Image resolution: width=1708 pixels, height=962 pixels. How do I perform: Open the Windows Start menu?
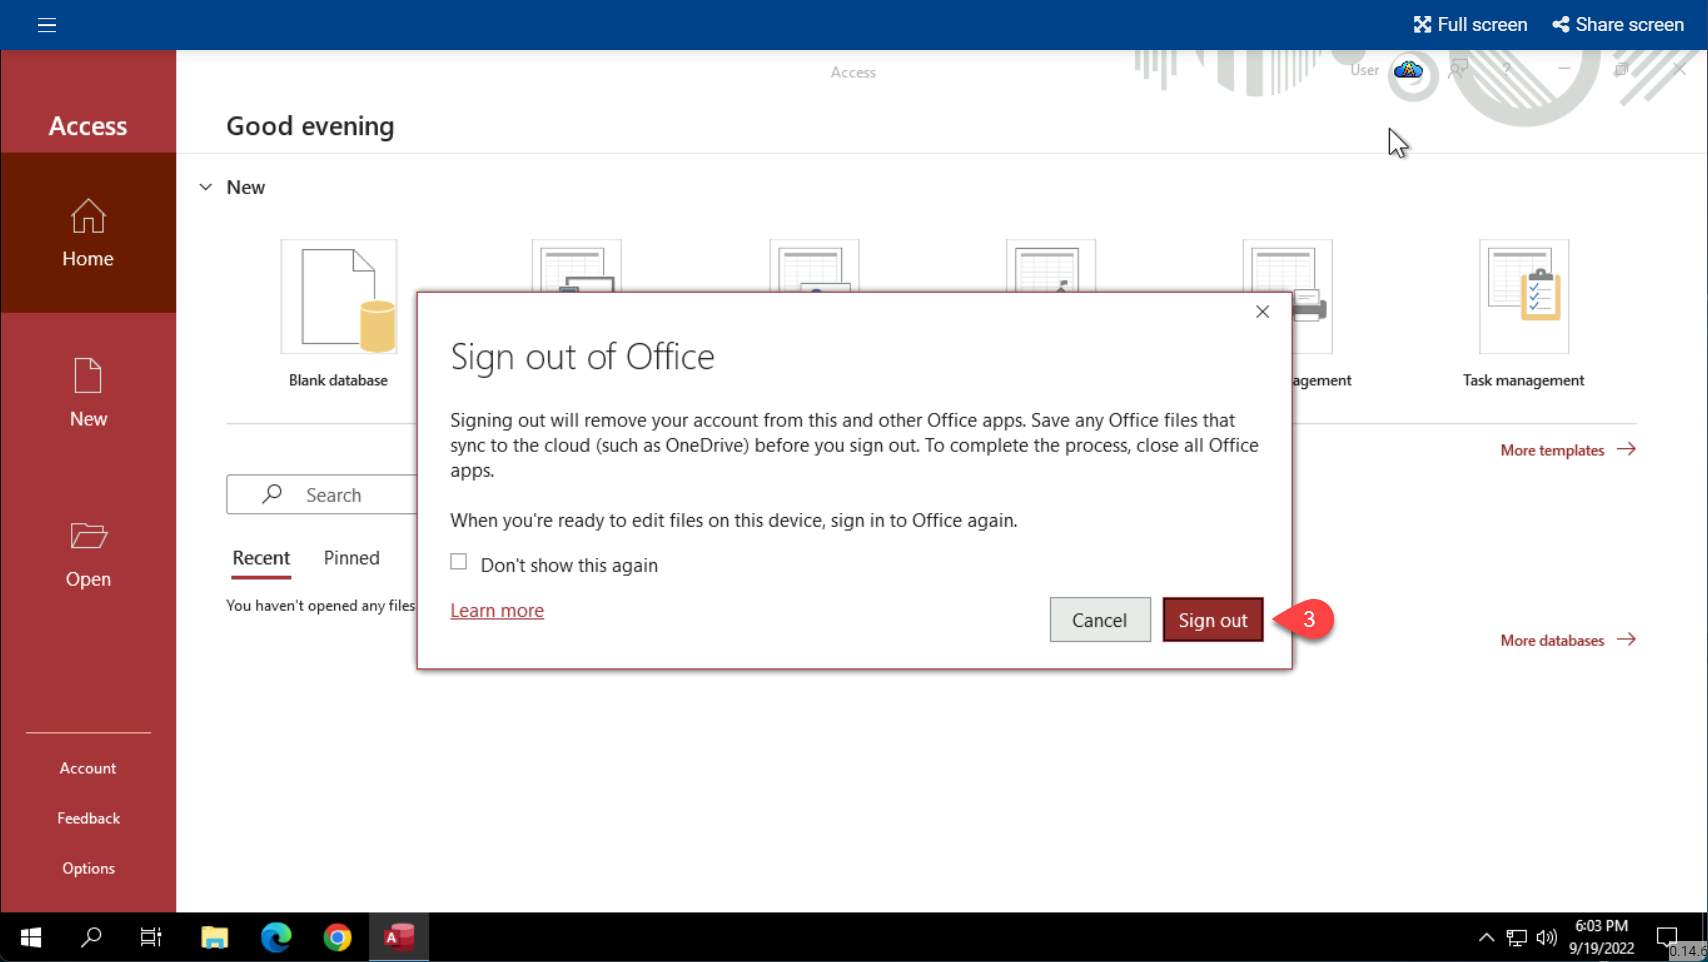point(31,937)
